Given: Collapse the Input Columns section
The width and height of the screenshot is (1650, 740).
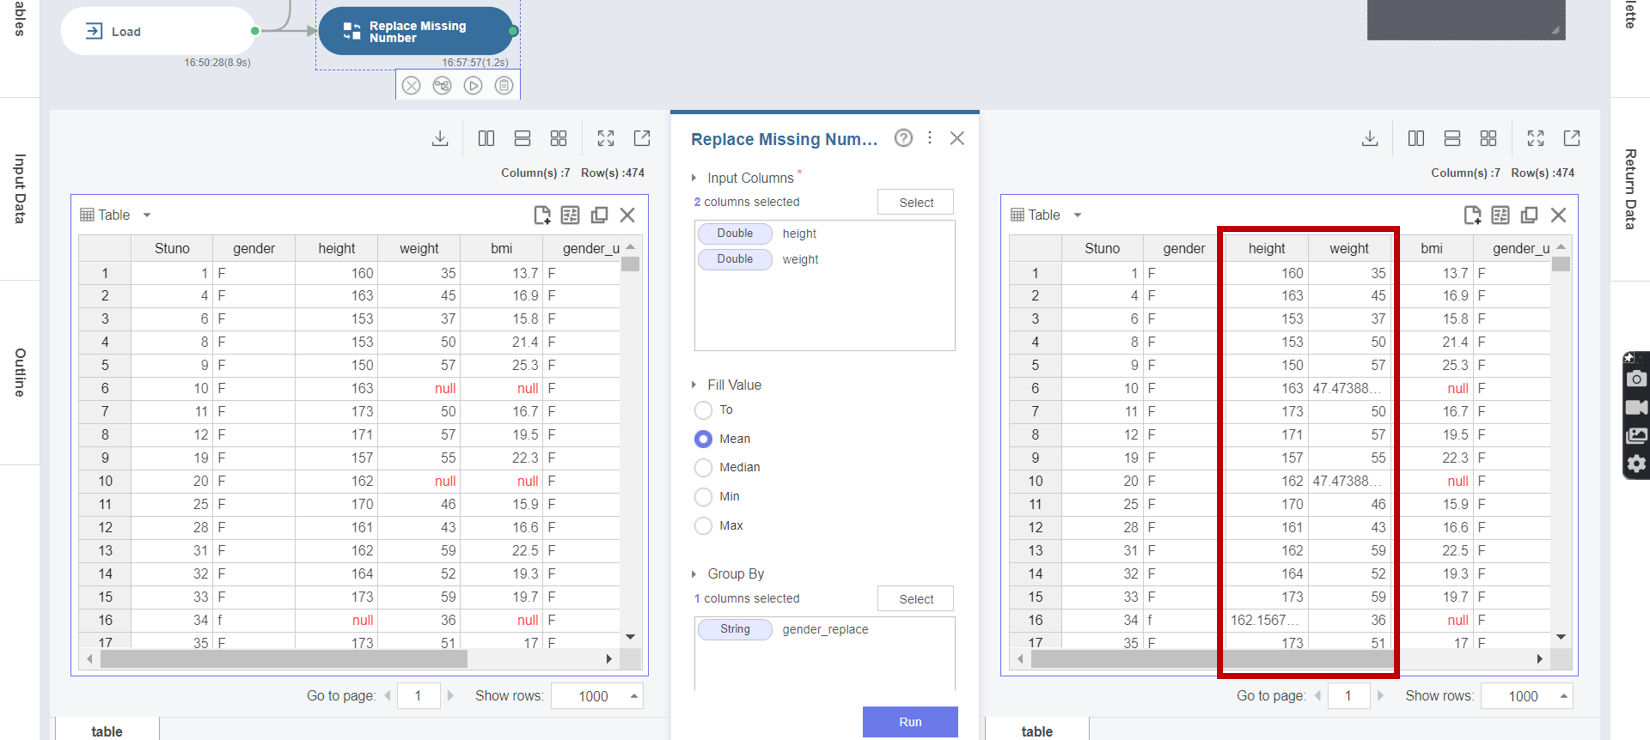Looking at the screenshot, I should [x=694, y=178].
